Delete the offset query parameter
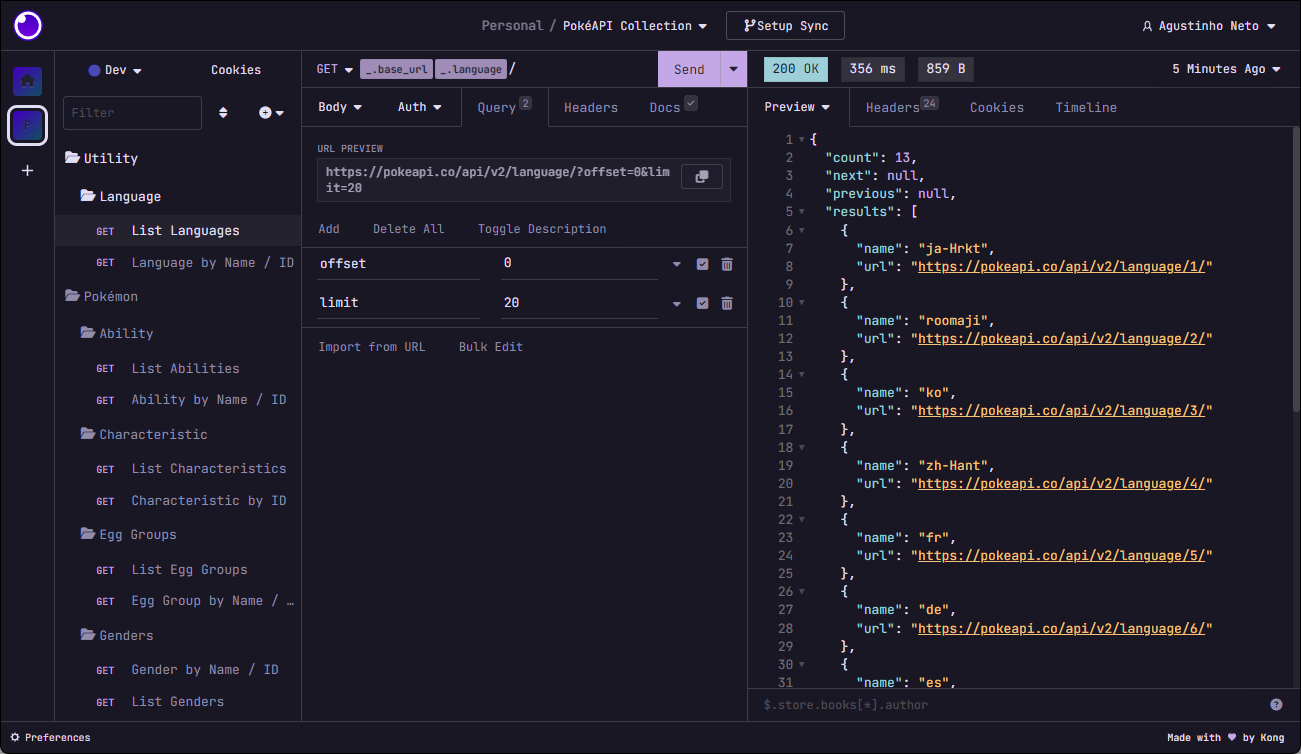Screen dimensions: 1301x754 [727, 264]
